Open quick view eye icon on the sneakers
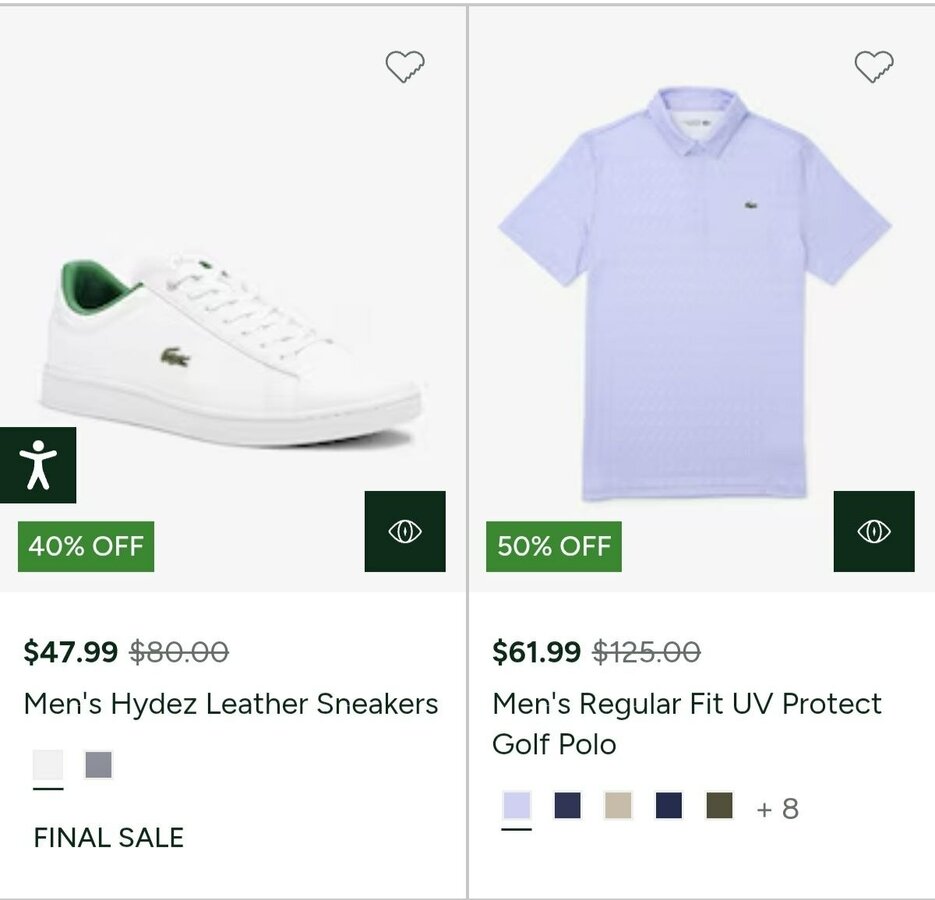The height and width of the screenshot is (900, 935). (x=405, y=531)
